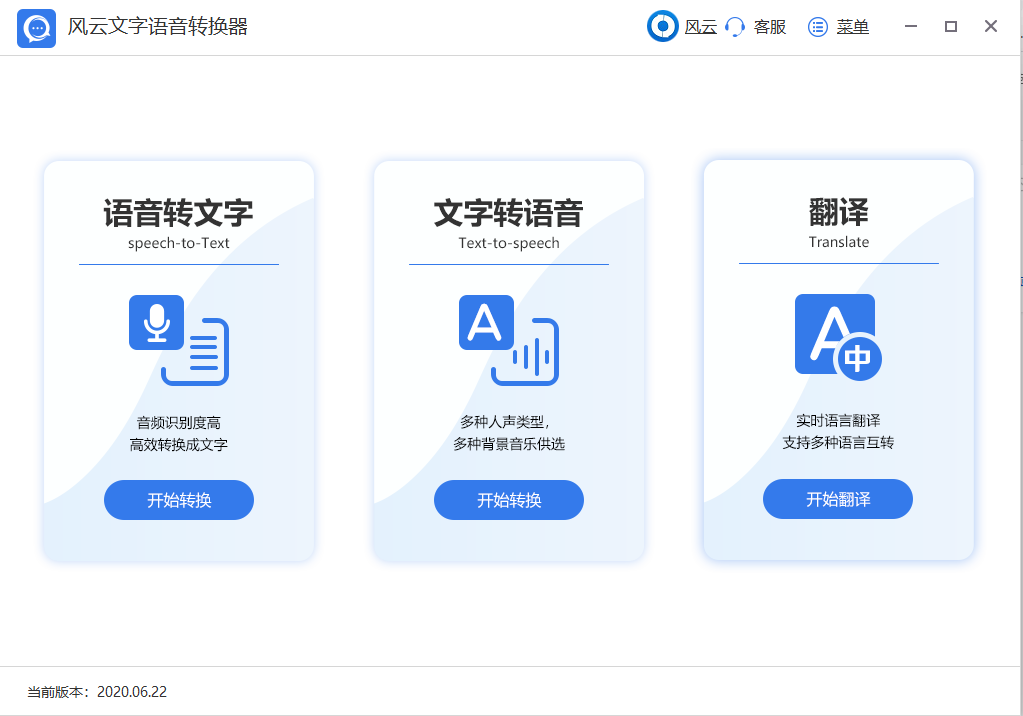Start speech-to-text with 开始转换 button

tap(178, 500)
